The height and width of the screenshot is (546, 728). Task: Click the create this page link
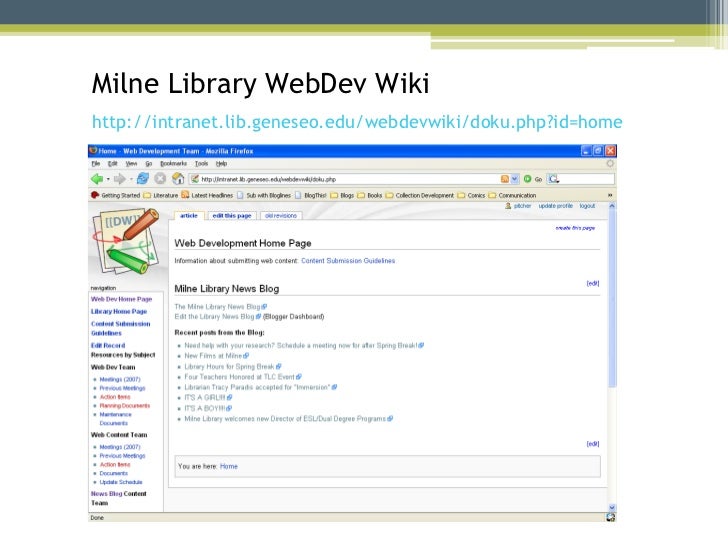click(x=575, y=228)
